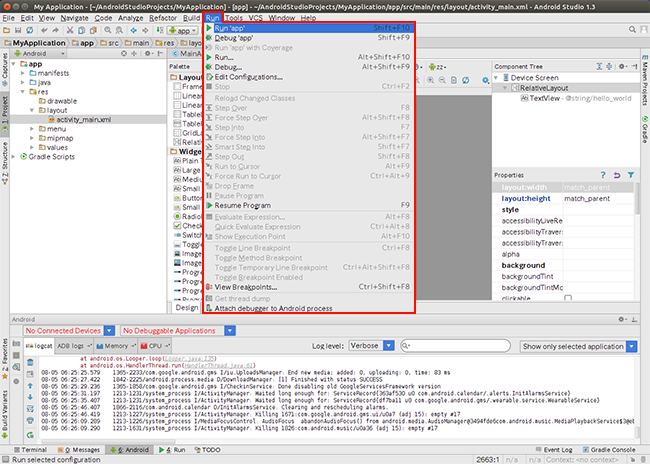Click Zoom Out icon in layout designer
Viewport: 650px width, 464px height.
pos(442,80)
